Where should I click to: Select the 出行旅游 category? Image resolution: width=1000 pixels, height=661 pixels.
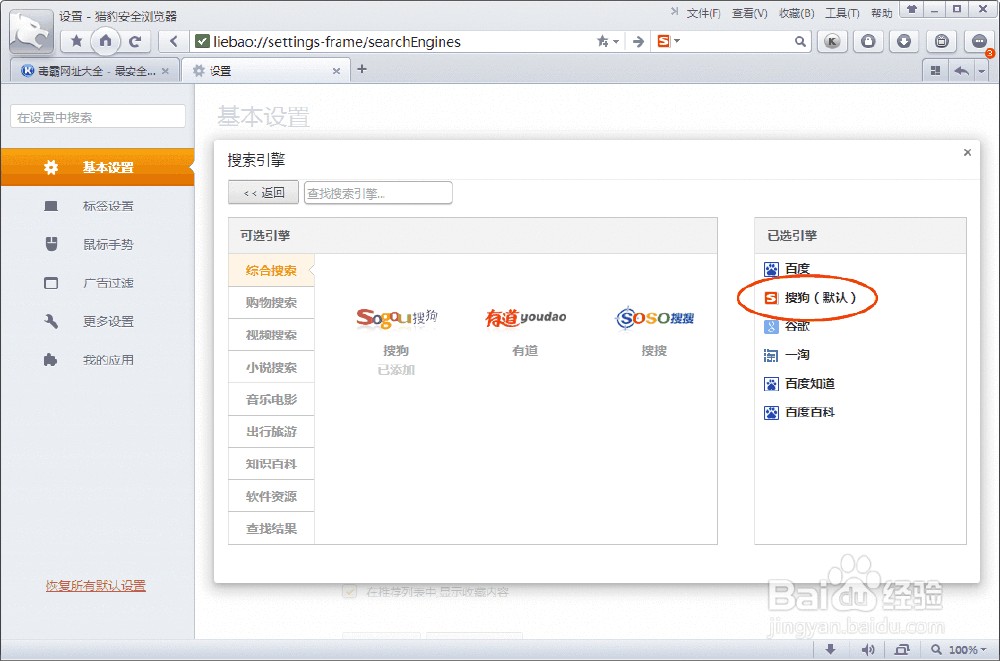(x=271, y=432)
